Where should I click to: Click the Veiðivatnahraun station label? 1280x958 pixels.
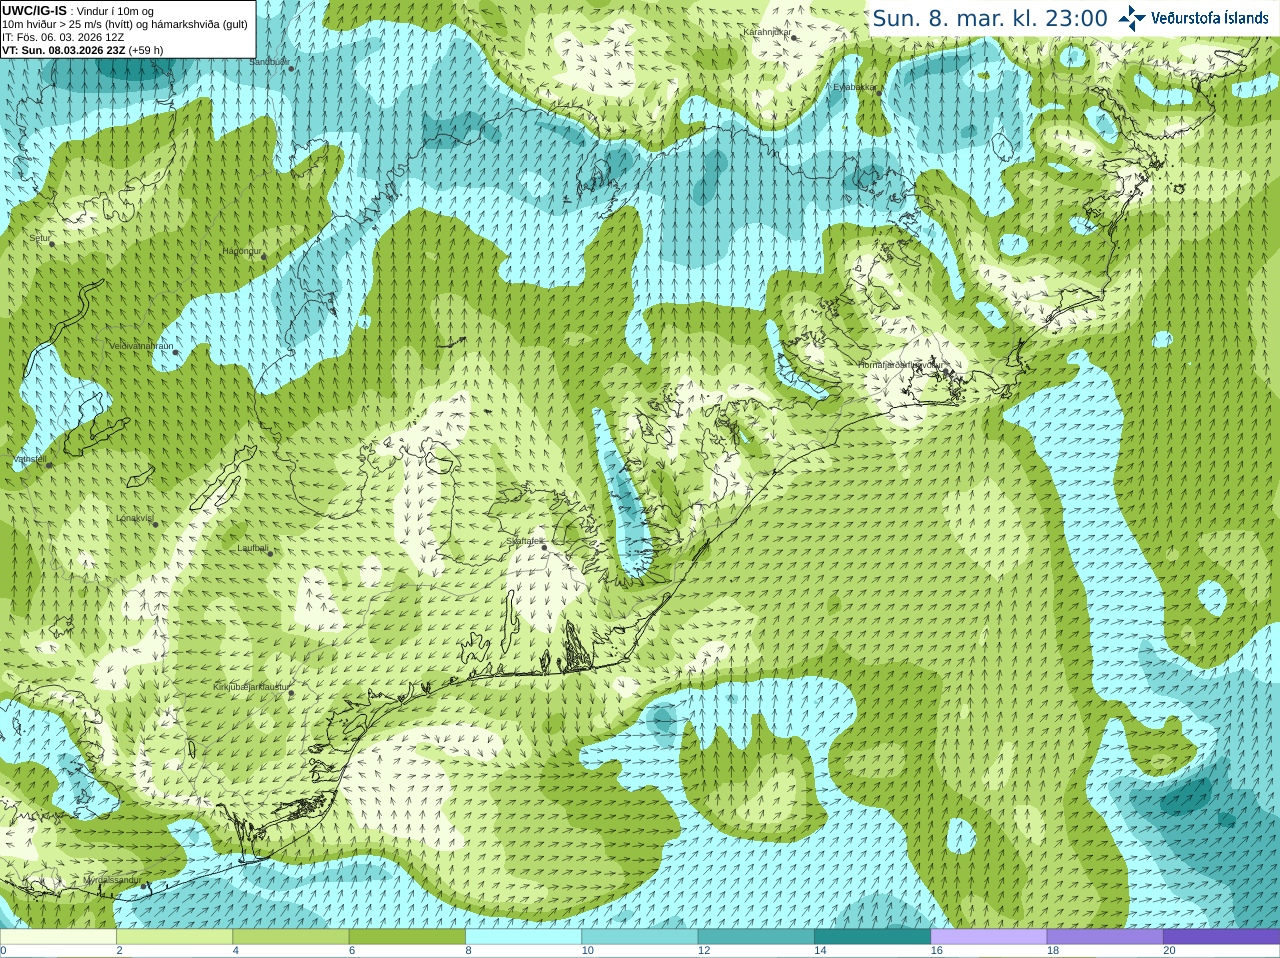coord(141,345)
